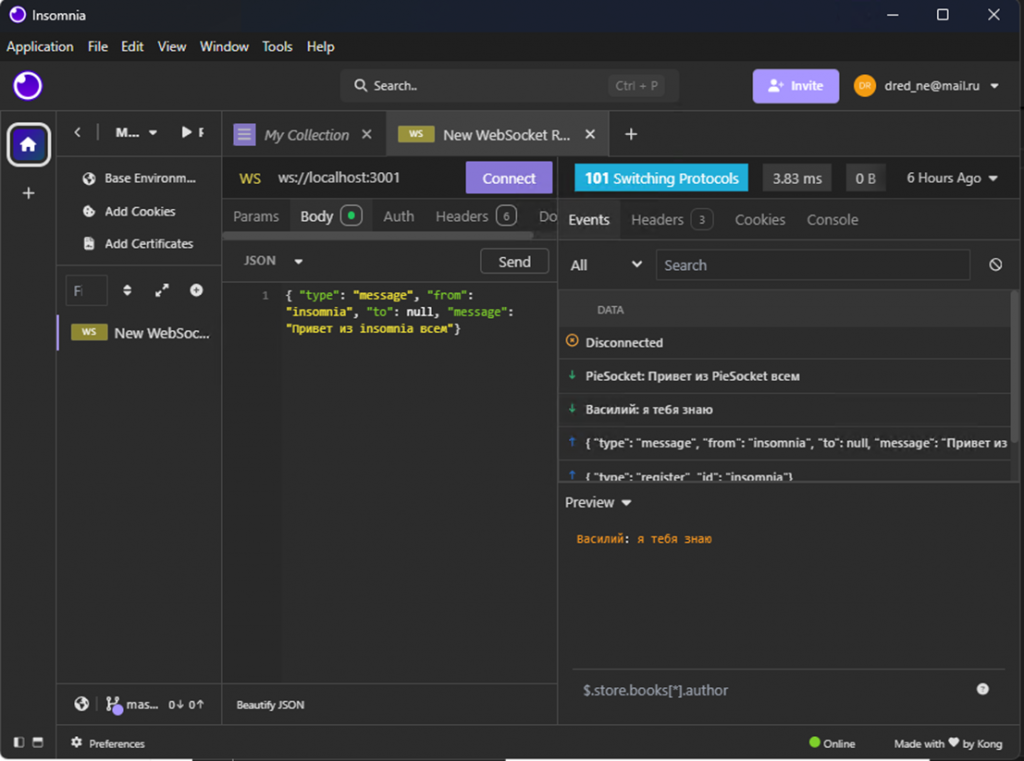This screenshot has height=761, width=1024.
Task: Click the plus icon below Home
Action: [x=28, y=193]
